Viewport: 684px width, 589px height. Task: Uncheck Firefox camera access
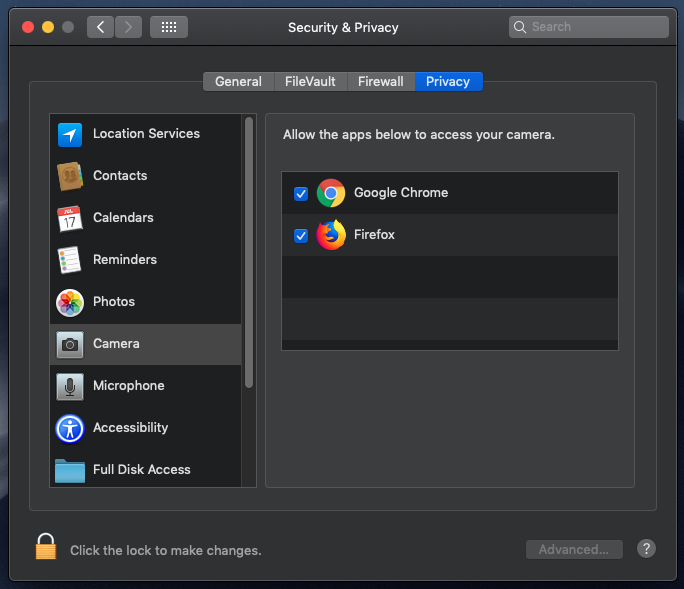[301, 236]
